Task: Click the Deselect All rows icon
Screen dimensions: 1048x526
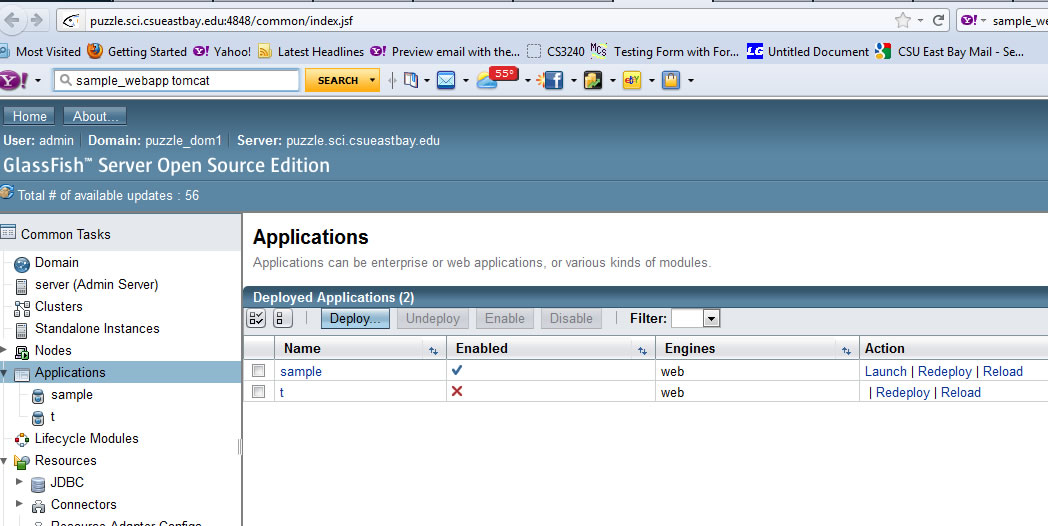Action: click(x=283, y=319)
